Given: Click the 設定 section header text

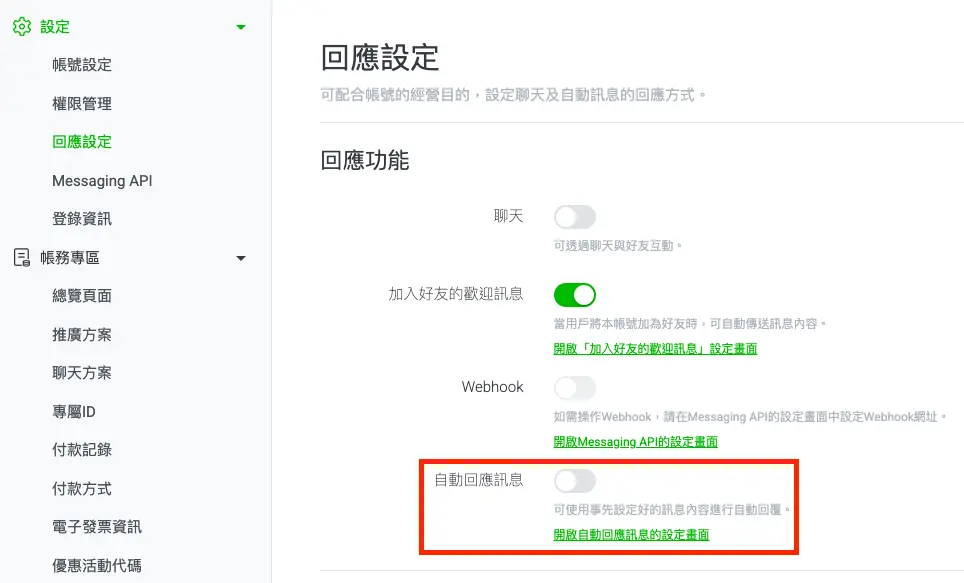Looking at the screenshot, I should [x=55, y=26].
